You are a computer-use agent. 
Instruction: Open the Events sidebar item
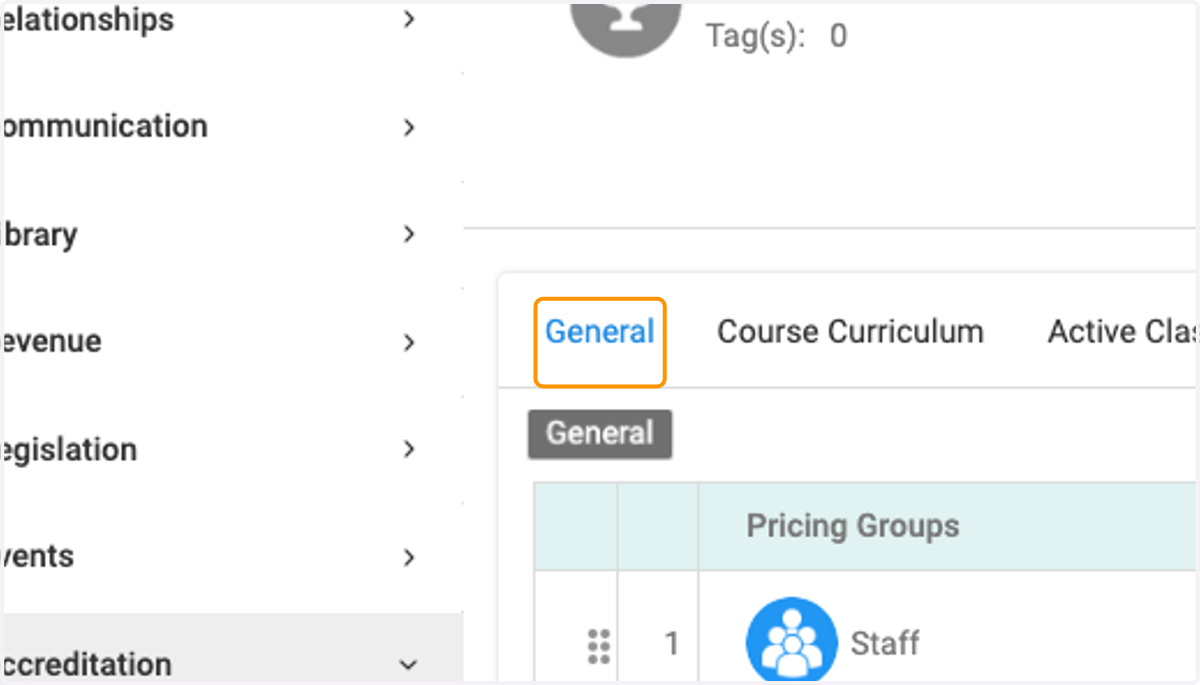click(x=232, y=557)
